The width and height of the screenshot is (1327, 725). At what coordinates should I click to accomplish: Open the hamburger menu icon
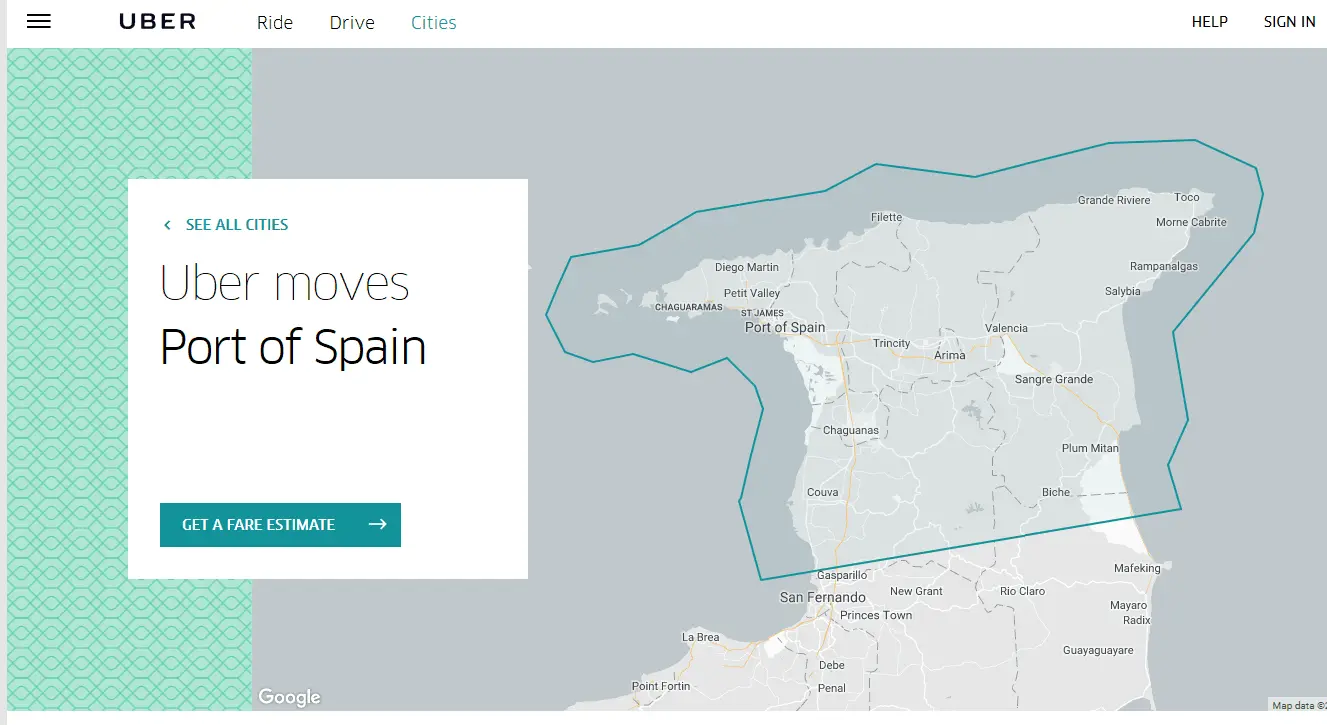click(39, 22)
